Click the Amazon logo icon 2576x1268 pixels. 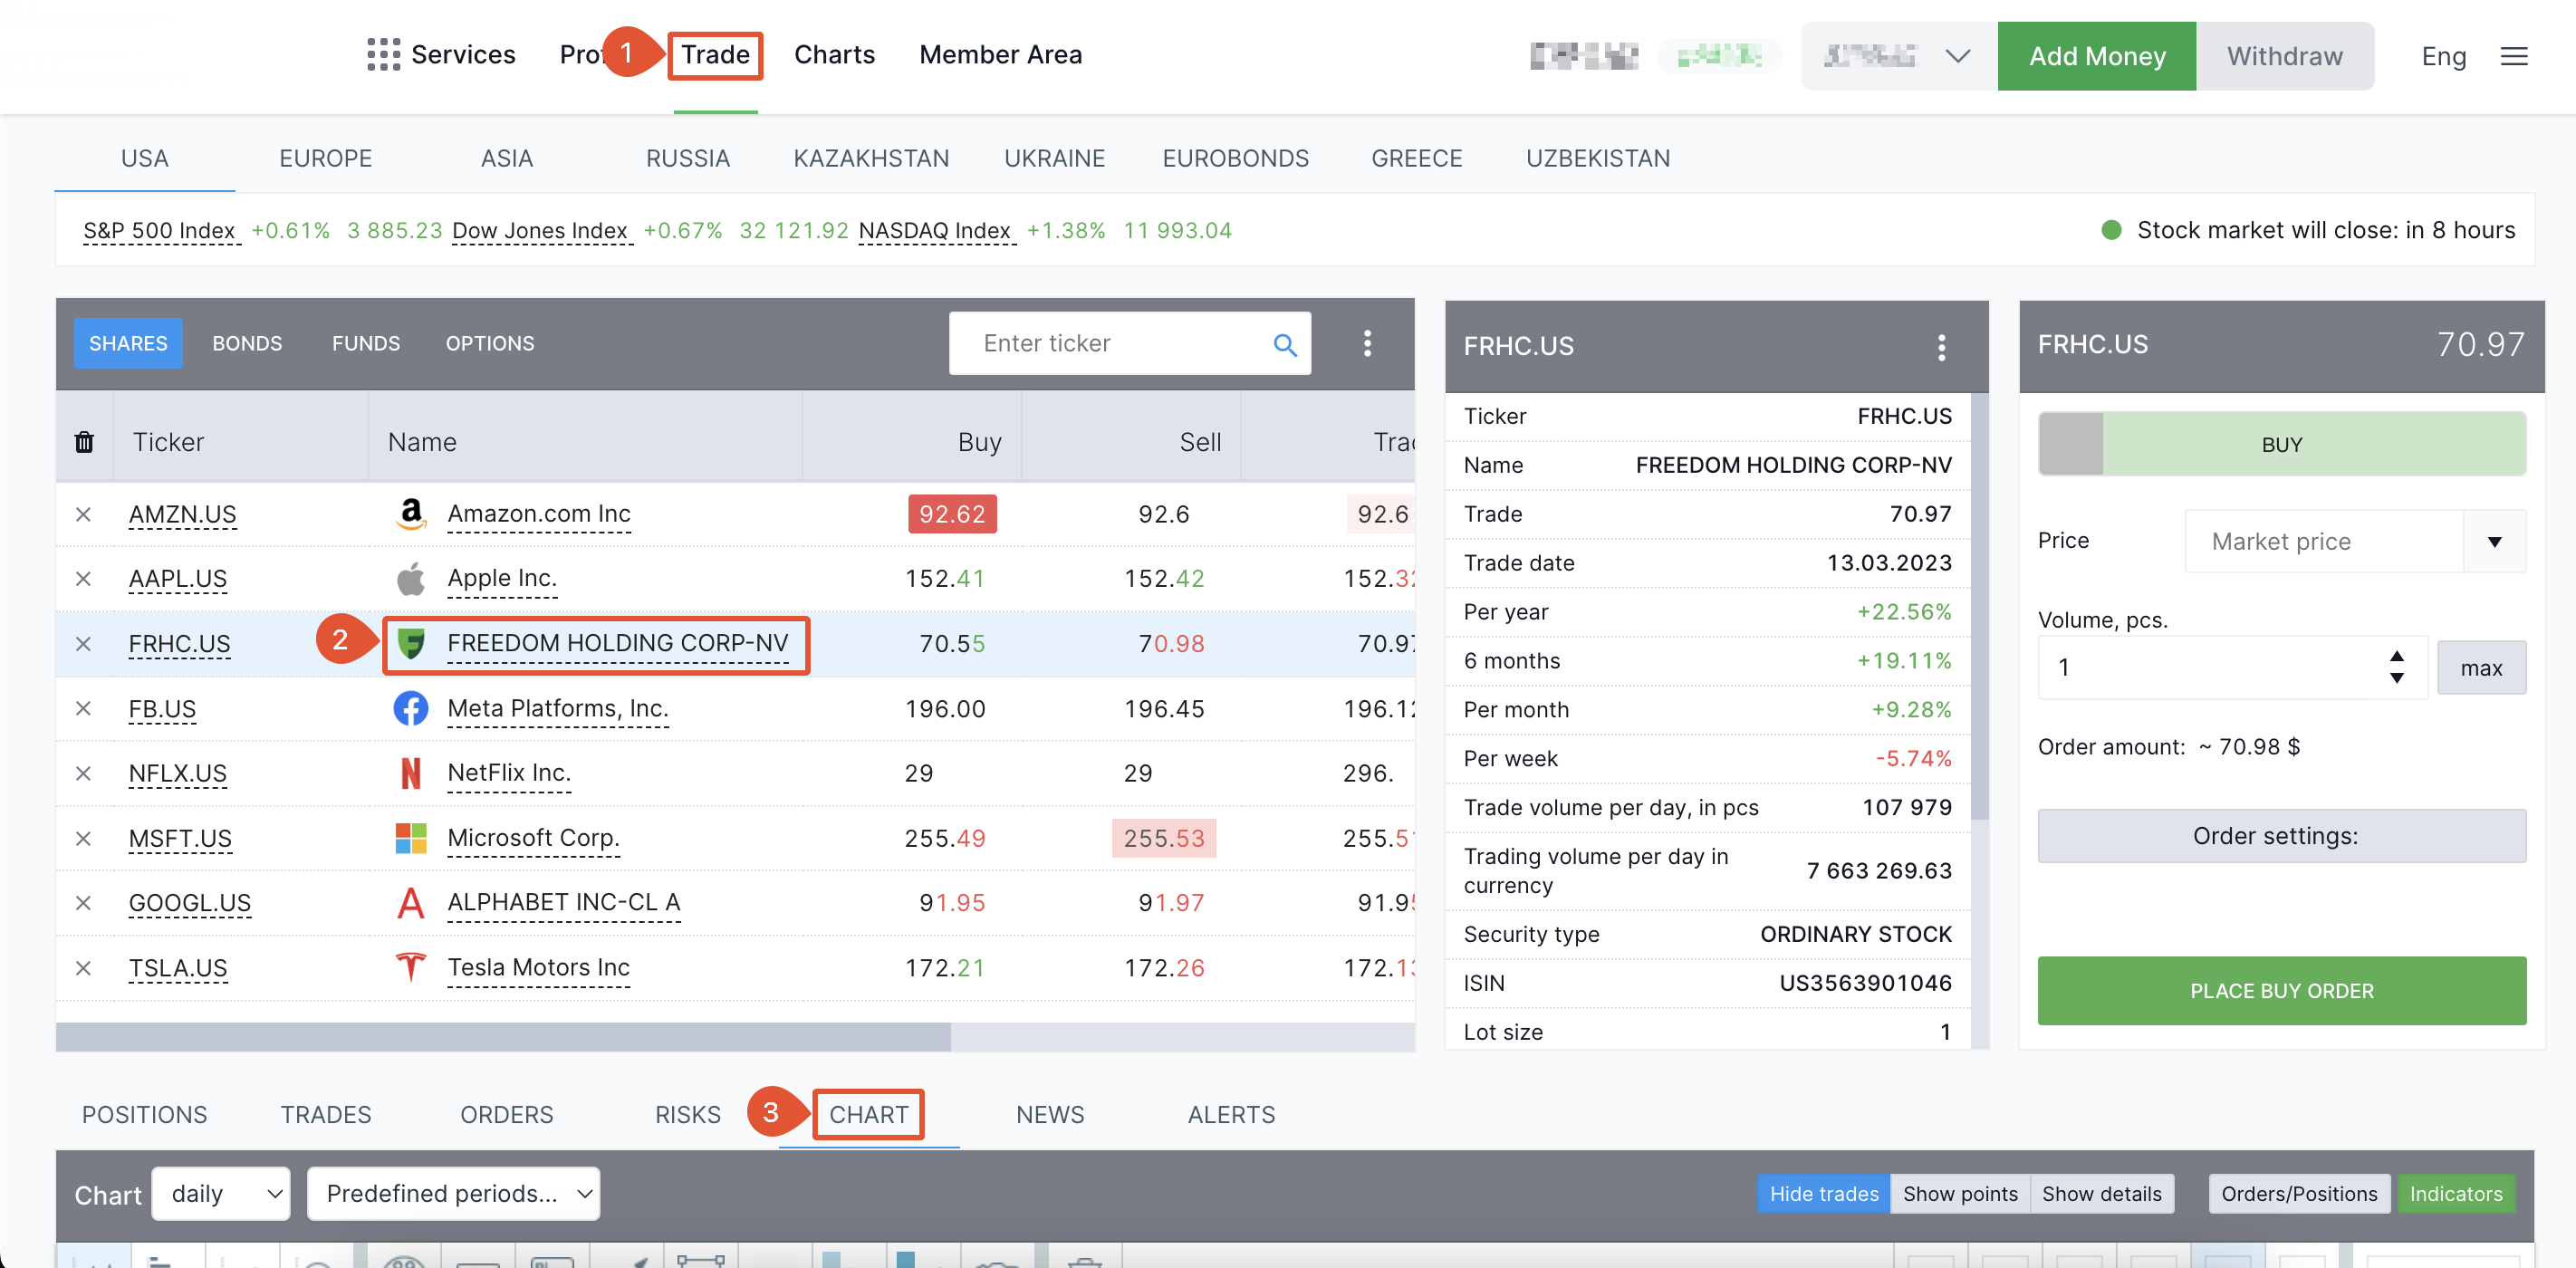pyautogui.click(x=410, y=514)
